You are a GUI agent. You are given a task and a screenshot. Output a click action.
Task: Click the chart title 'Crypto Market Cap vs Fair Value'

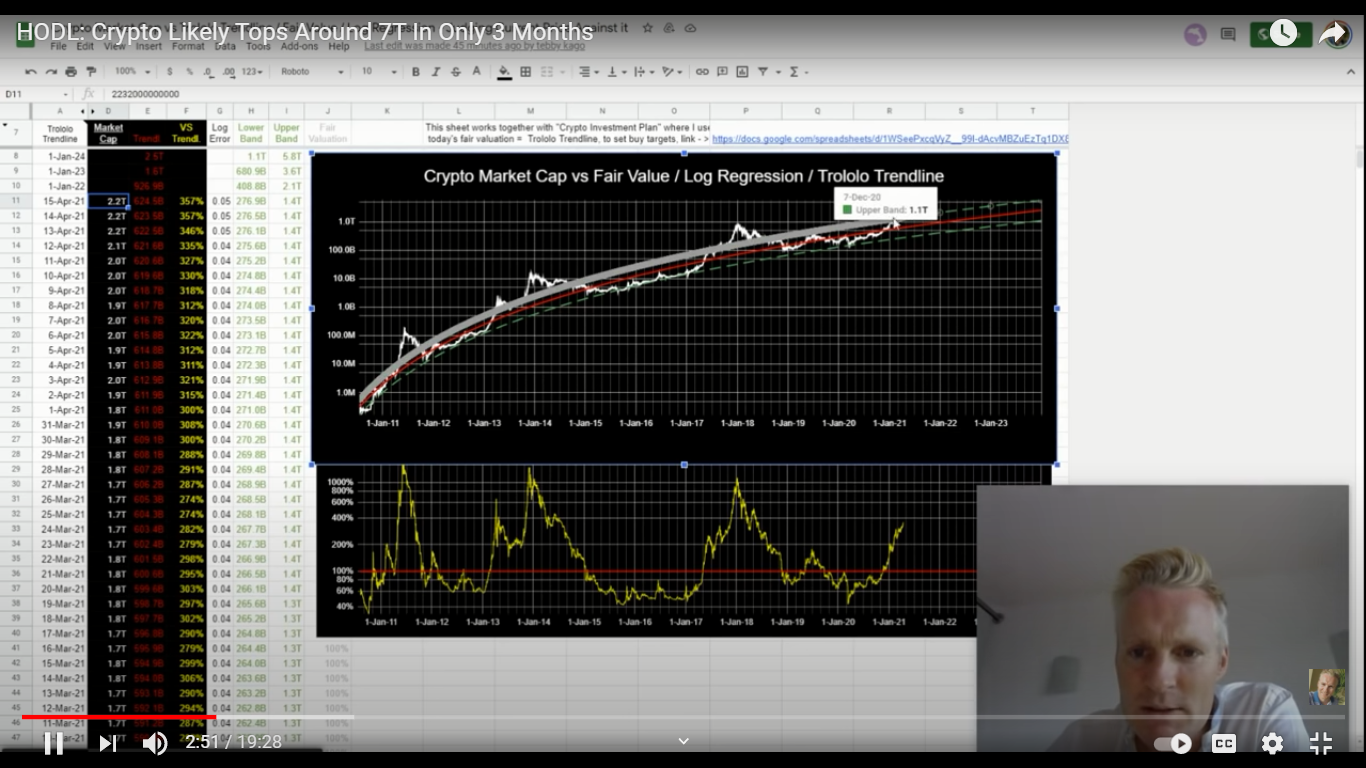[684, 176]
